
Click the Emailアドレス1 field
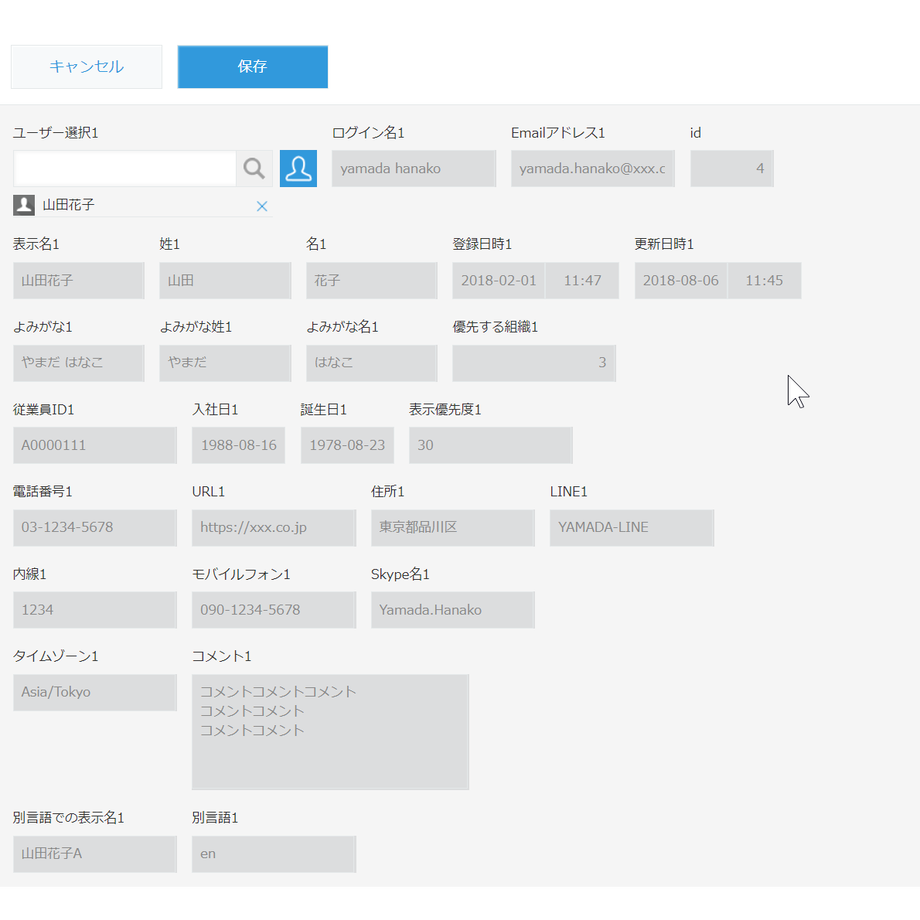(593, 169)
